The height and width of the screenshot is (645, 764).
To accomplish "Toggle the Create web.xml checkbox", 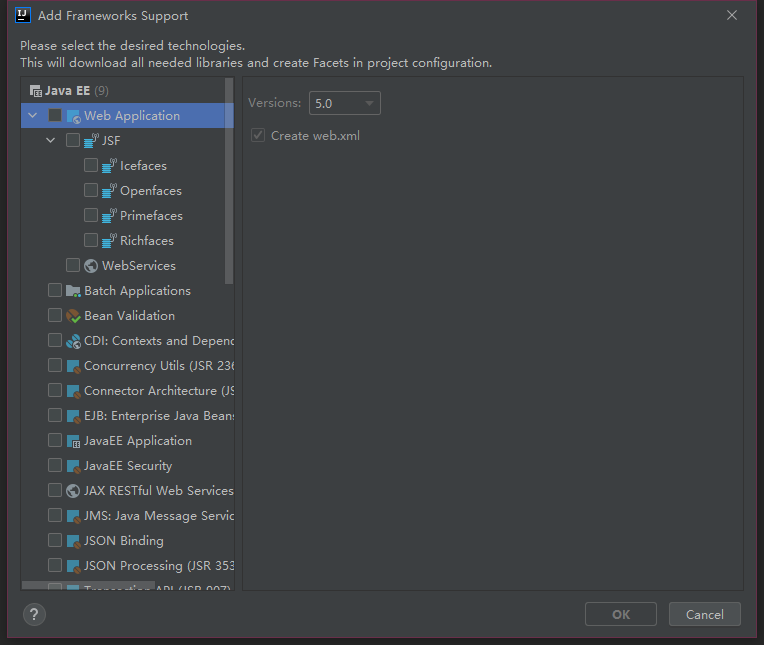I will point(258,135).
